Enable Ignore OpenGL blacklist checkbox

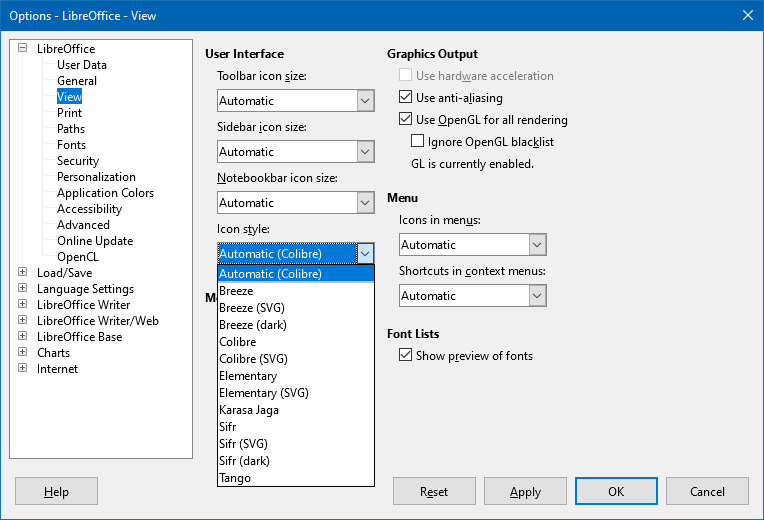pos(418,142)
